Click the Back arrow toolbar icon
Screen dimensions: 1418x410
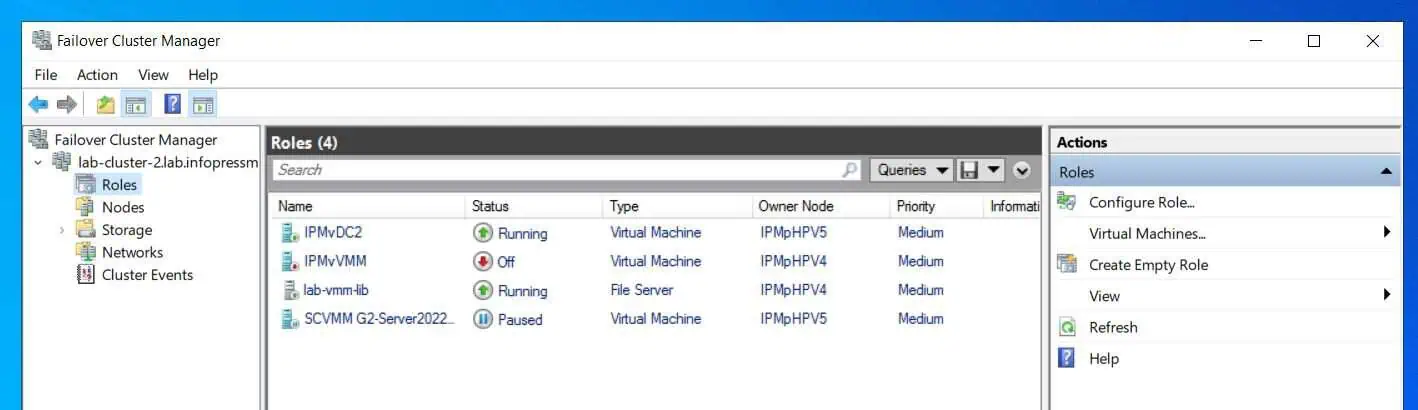[38, 104]
